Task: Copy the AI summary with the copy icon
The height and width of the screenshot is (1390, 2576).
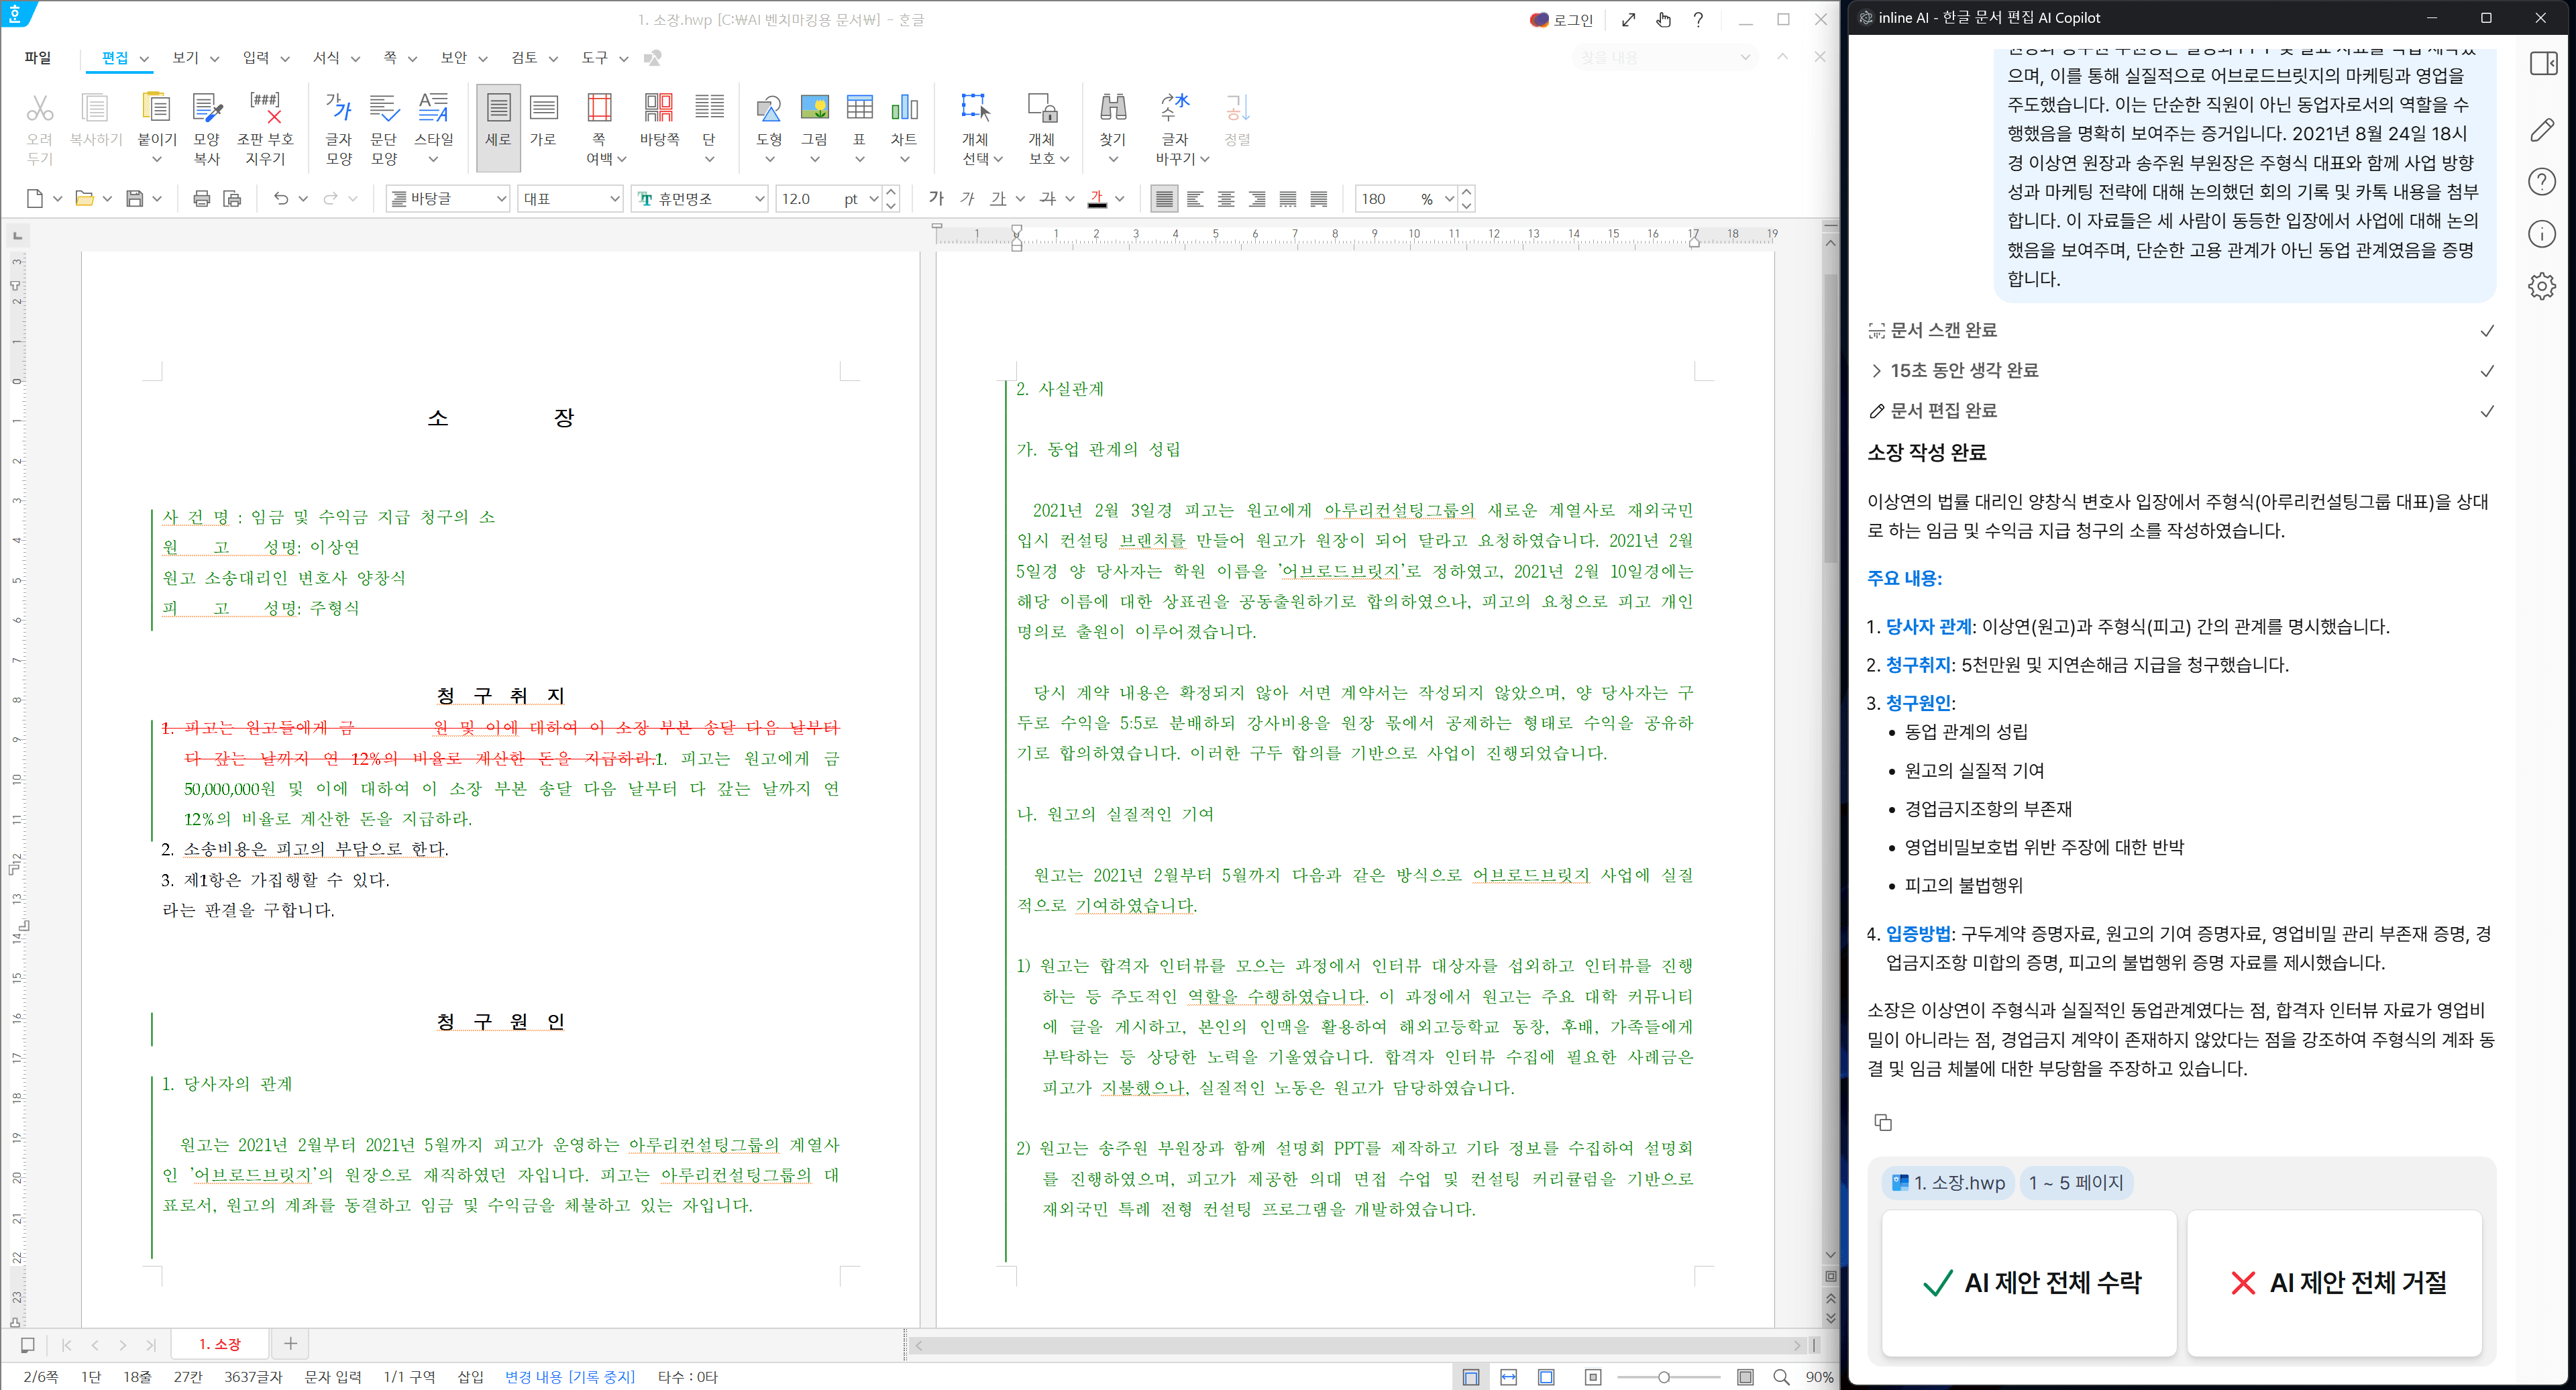Action: pyautogui.click(x=1884, y=1122)
